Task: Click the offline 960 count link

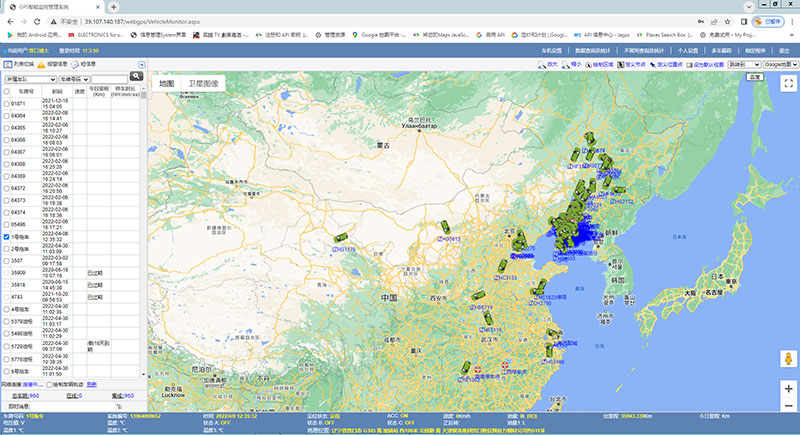Action: 122,396
